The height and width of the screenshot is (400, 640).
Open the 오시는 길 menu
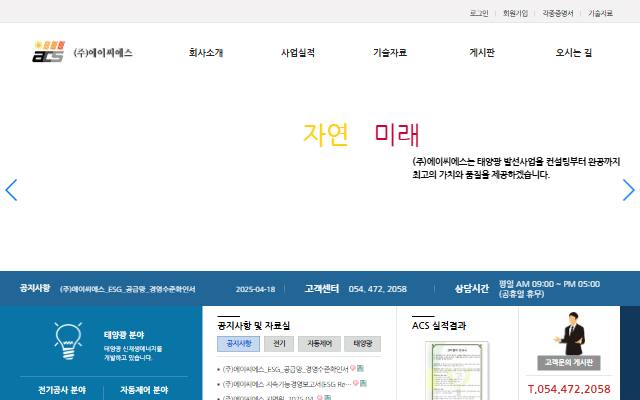[574, 53]
